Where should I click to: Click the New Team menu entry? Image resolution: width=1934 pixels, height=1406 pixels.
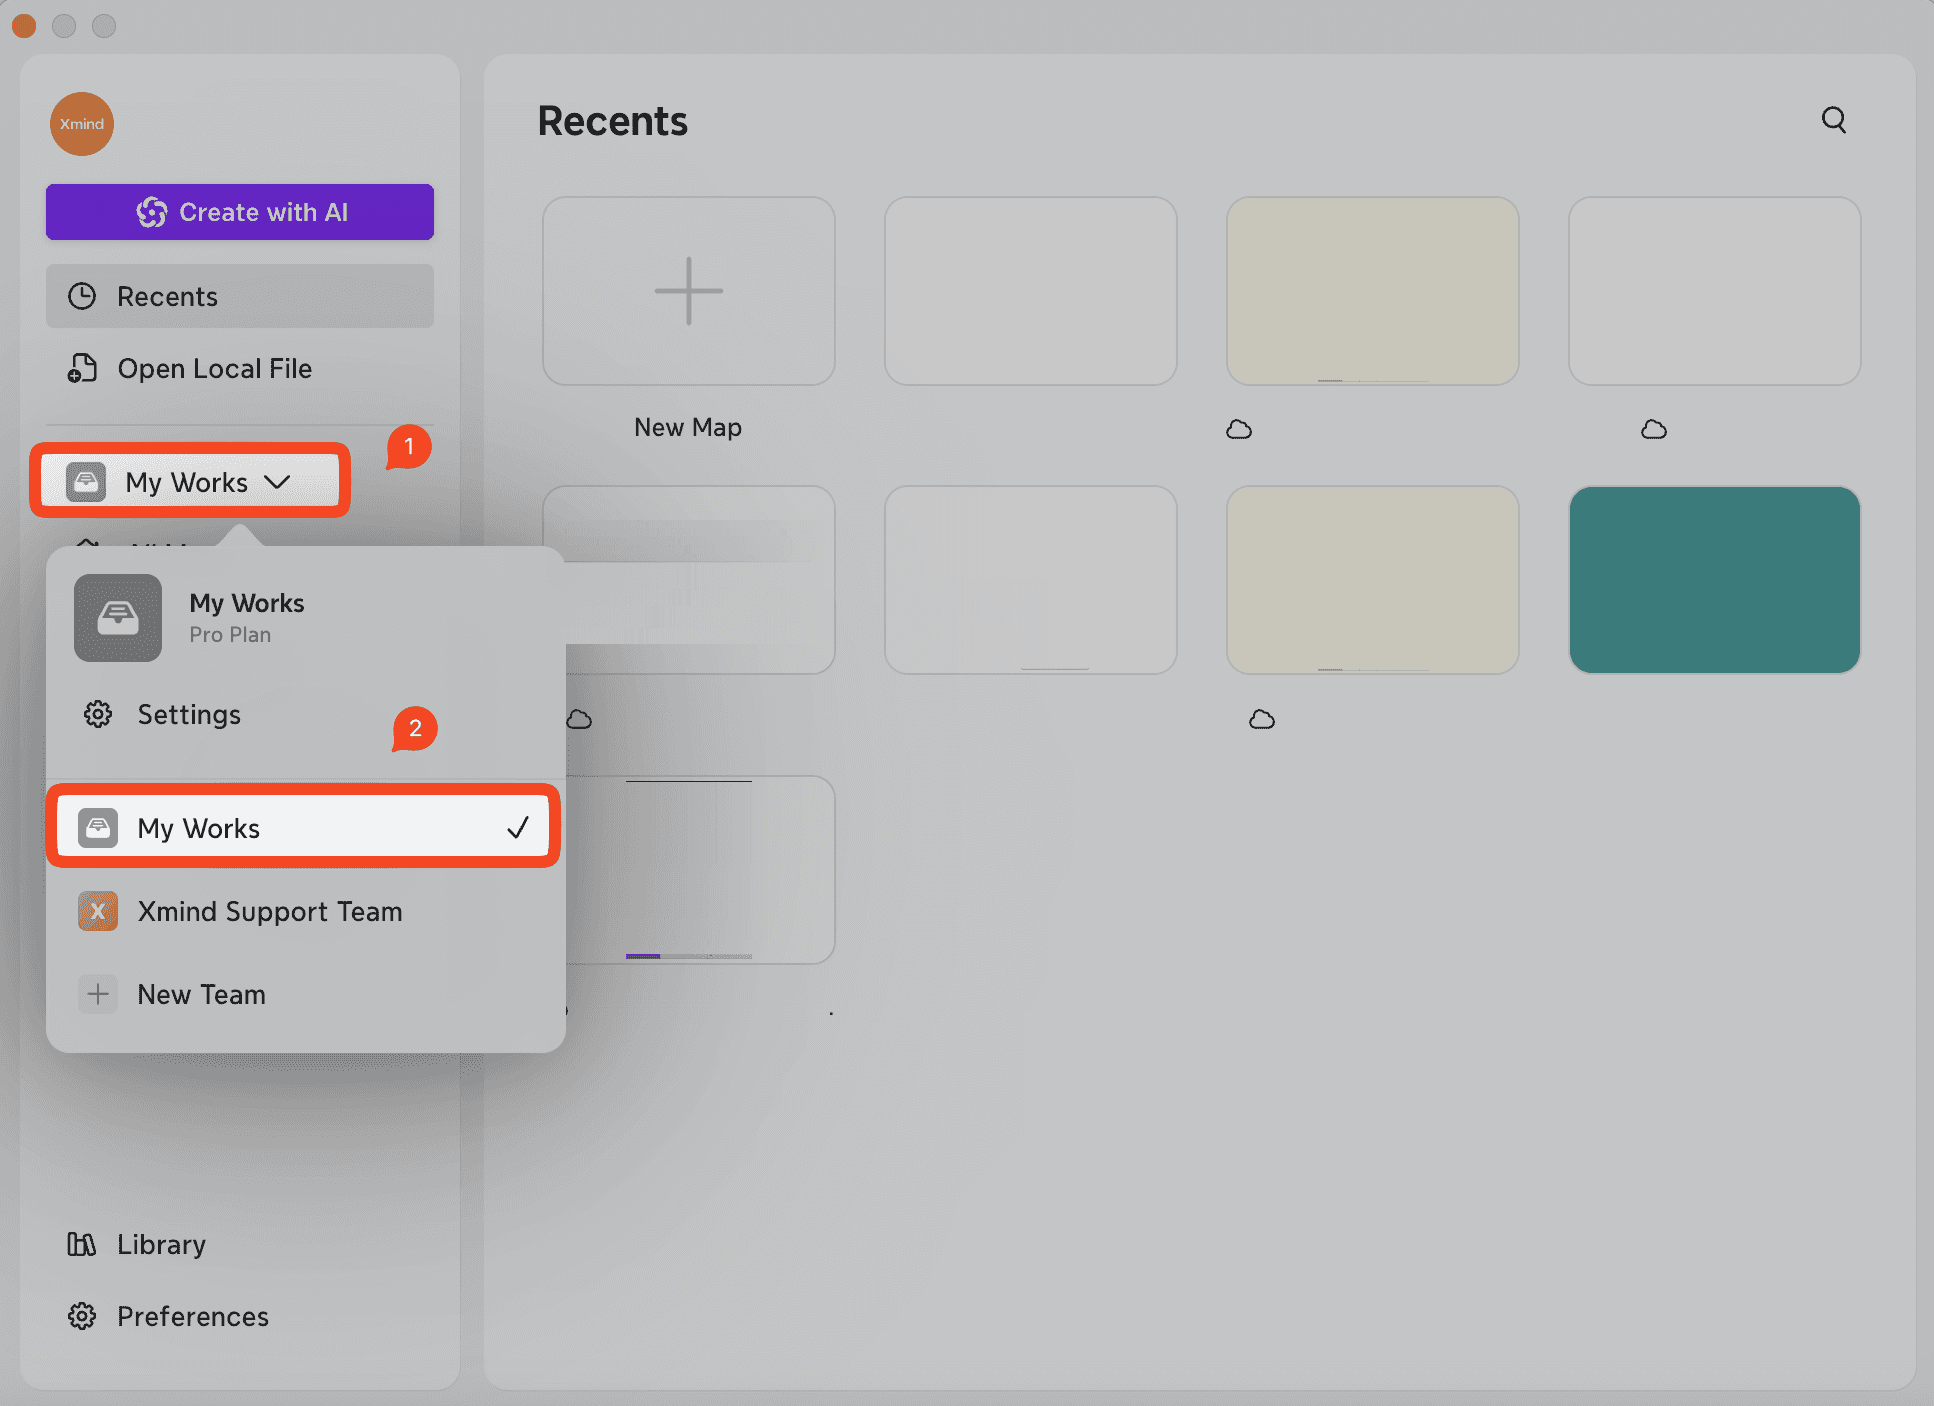[x=202, y=994]
